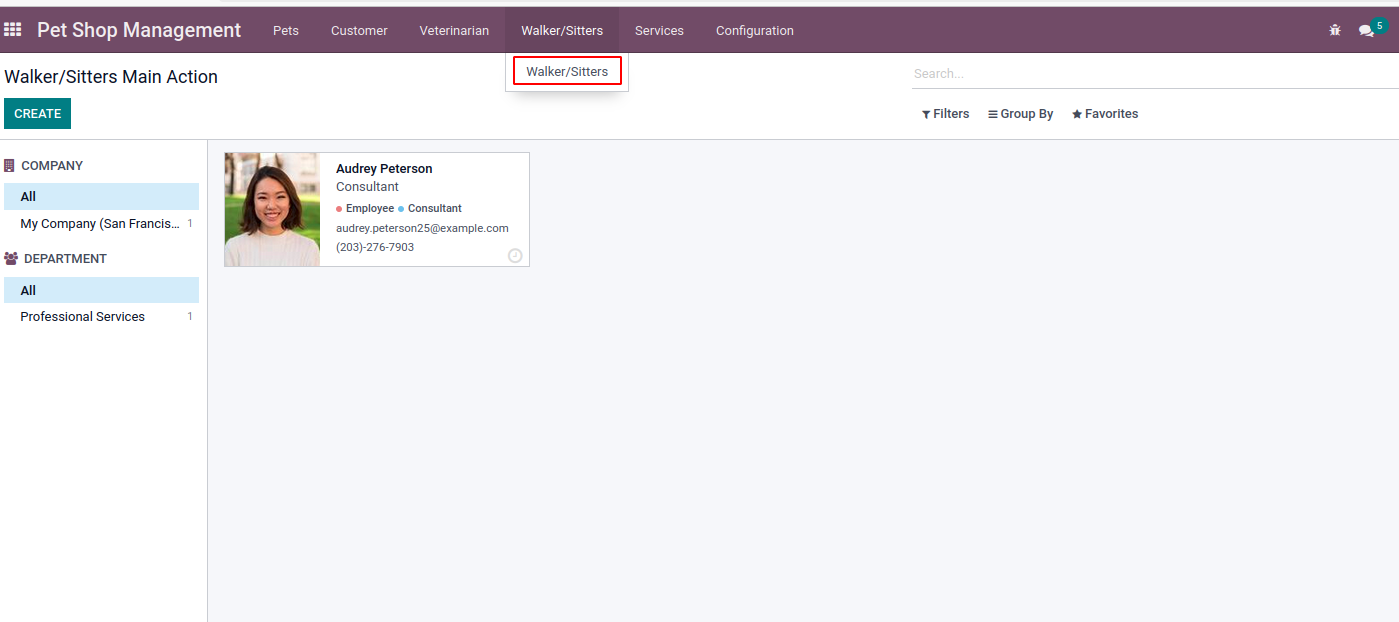Expand the Group By dropdown

coord(1021,114)
